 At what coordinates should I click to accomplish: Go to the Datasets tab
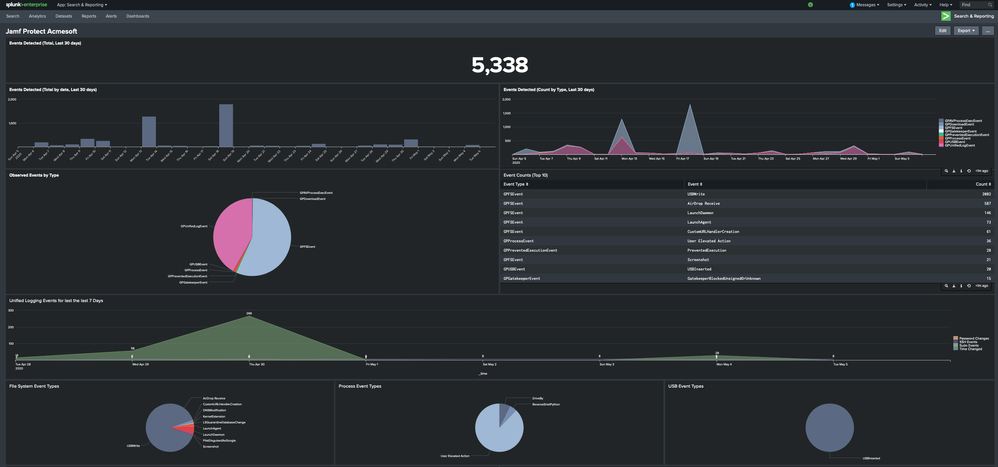64,16
